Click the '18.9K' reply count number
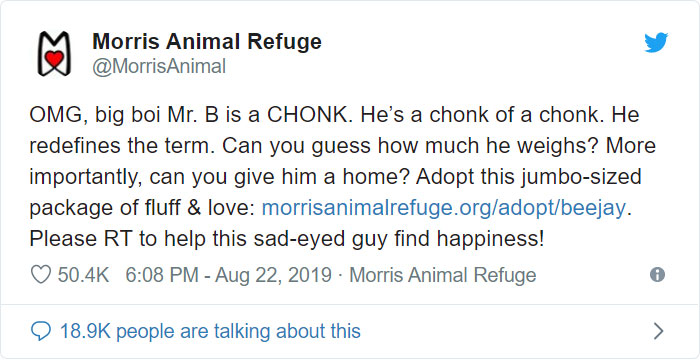The height and width of the screenshot is (360, 700). pyautogui.click(x=84, y=332)
